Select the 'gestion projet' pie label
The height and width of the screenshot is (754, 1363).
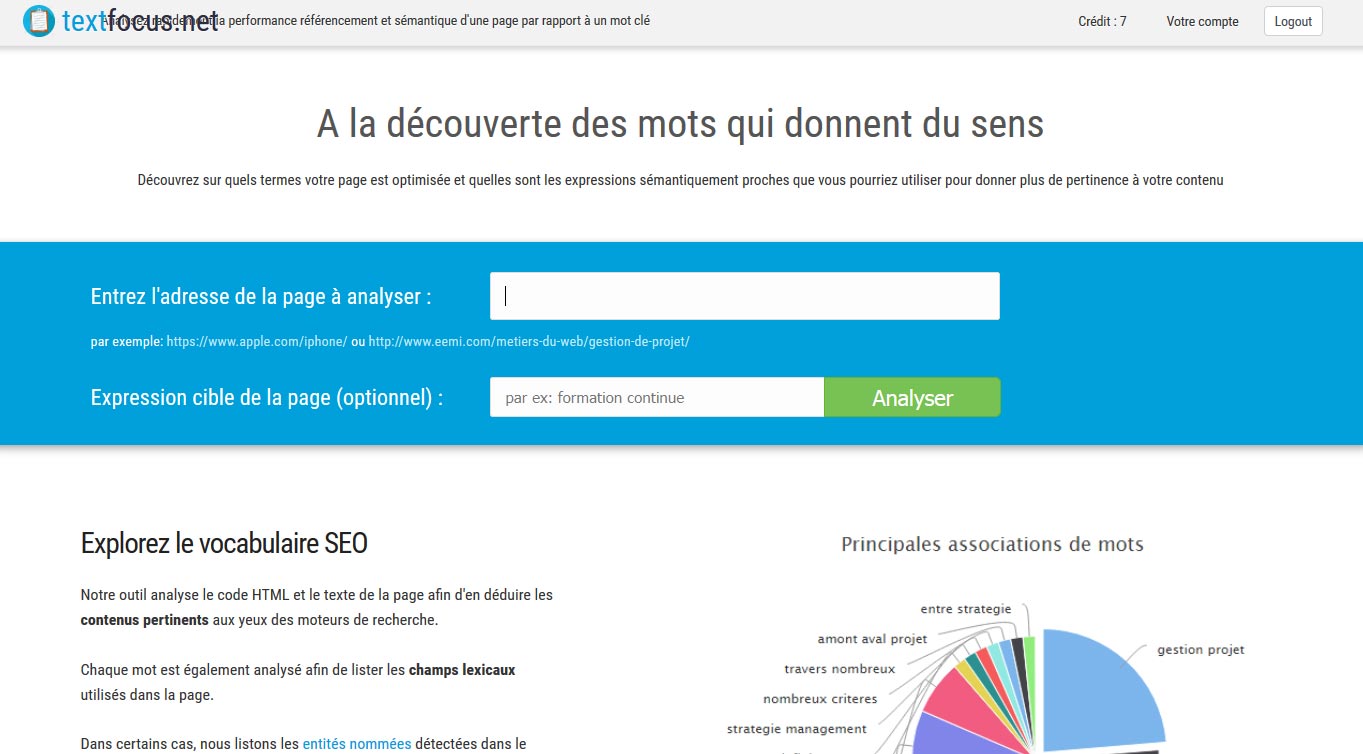tap(1200, 650)
